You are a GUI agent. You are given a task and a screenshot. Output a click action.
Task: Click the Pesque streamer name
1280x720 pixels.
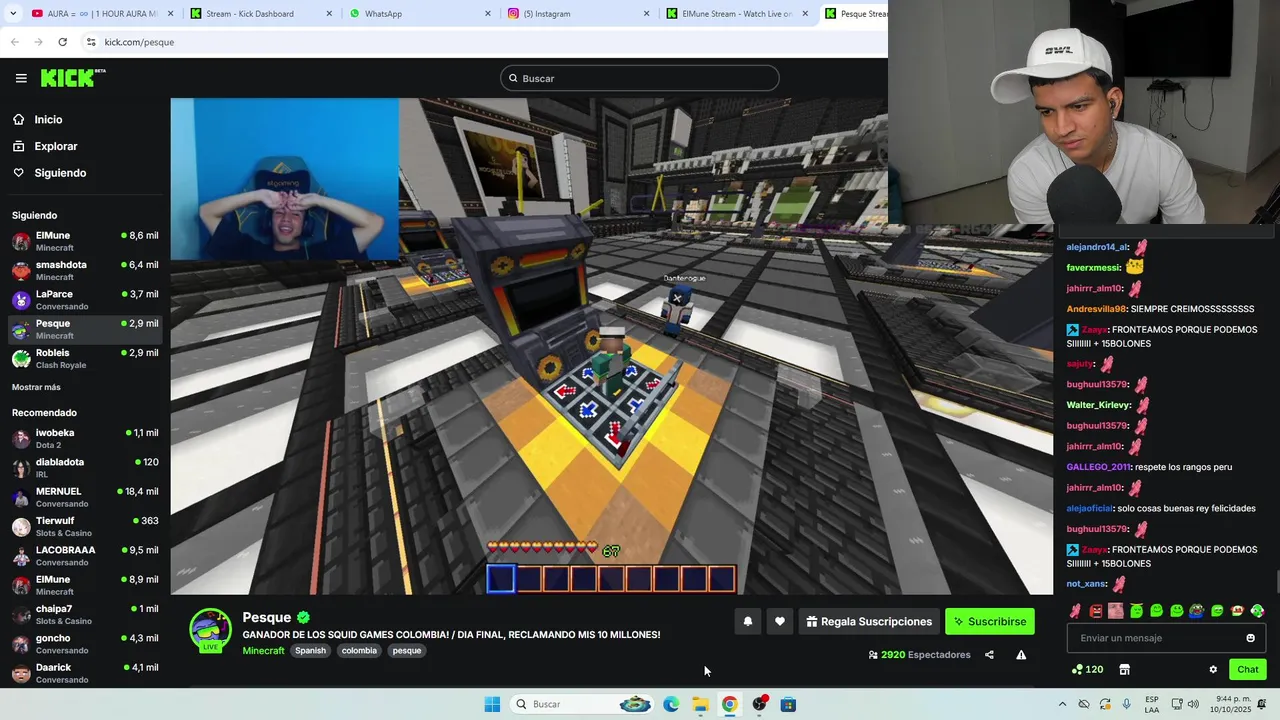[267, 617]
